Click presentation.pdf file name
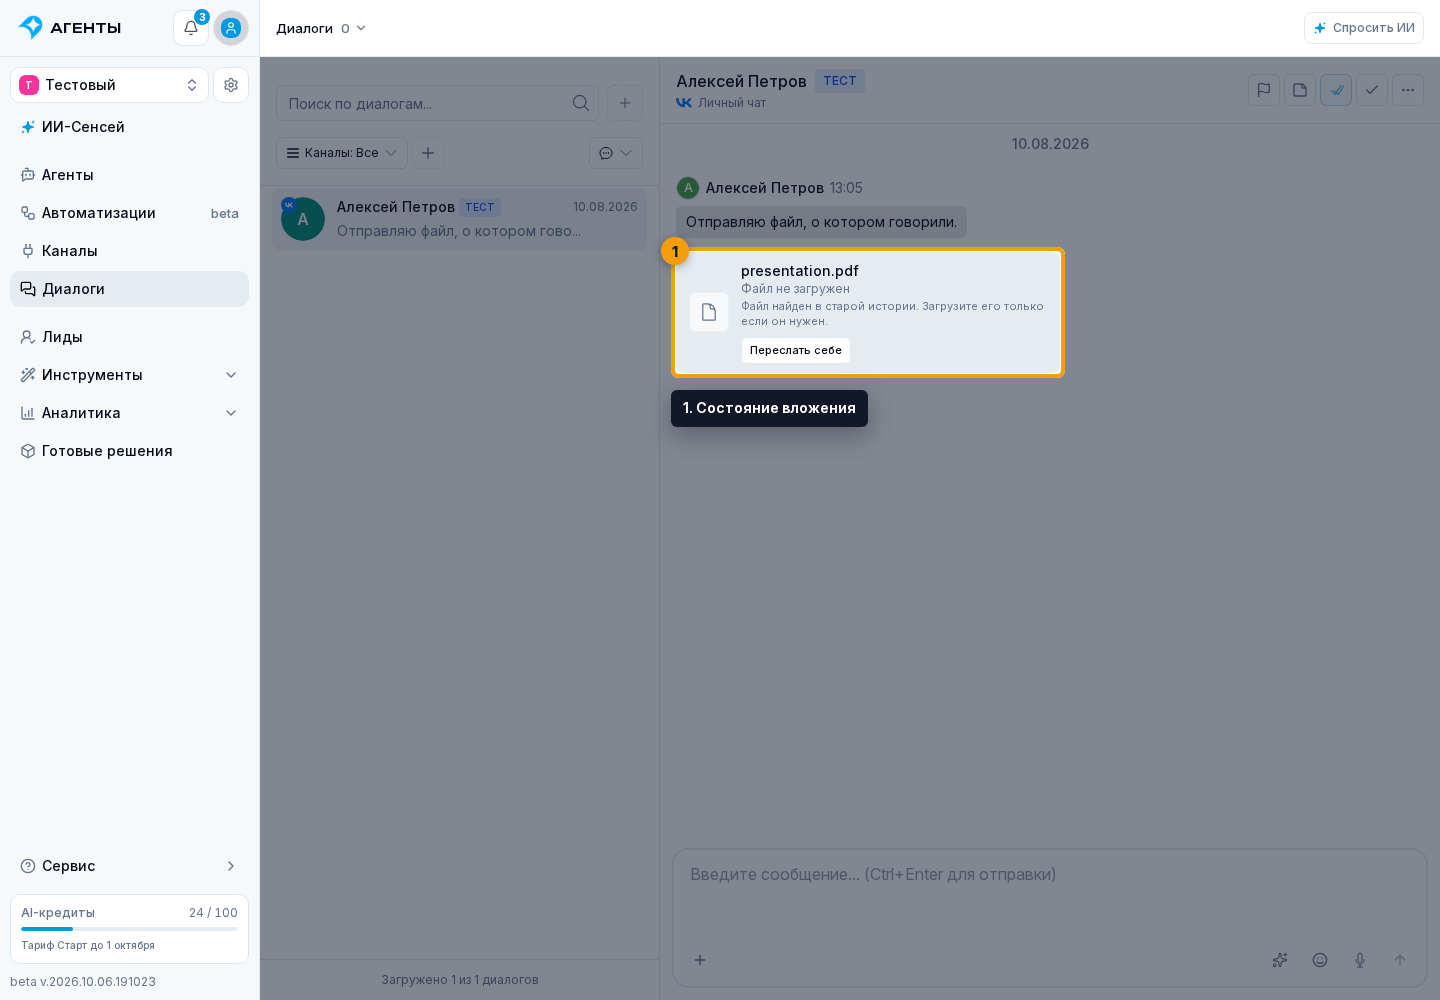 (800, 271)
